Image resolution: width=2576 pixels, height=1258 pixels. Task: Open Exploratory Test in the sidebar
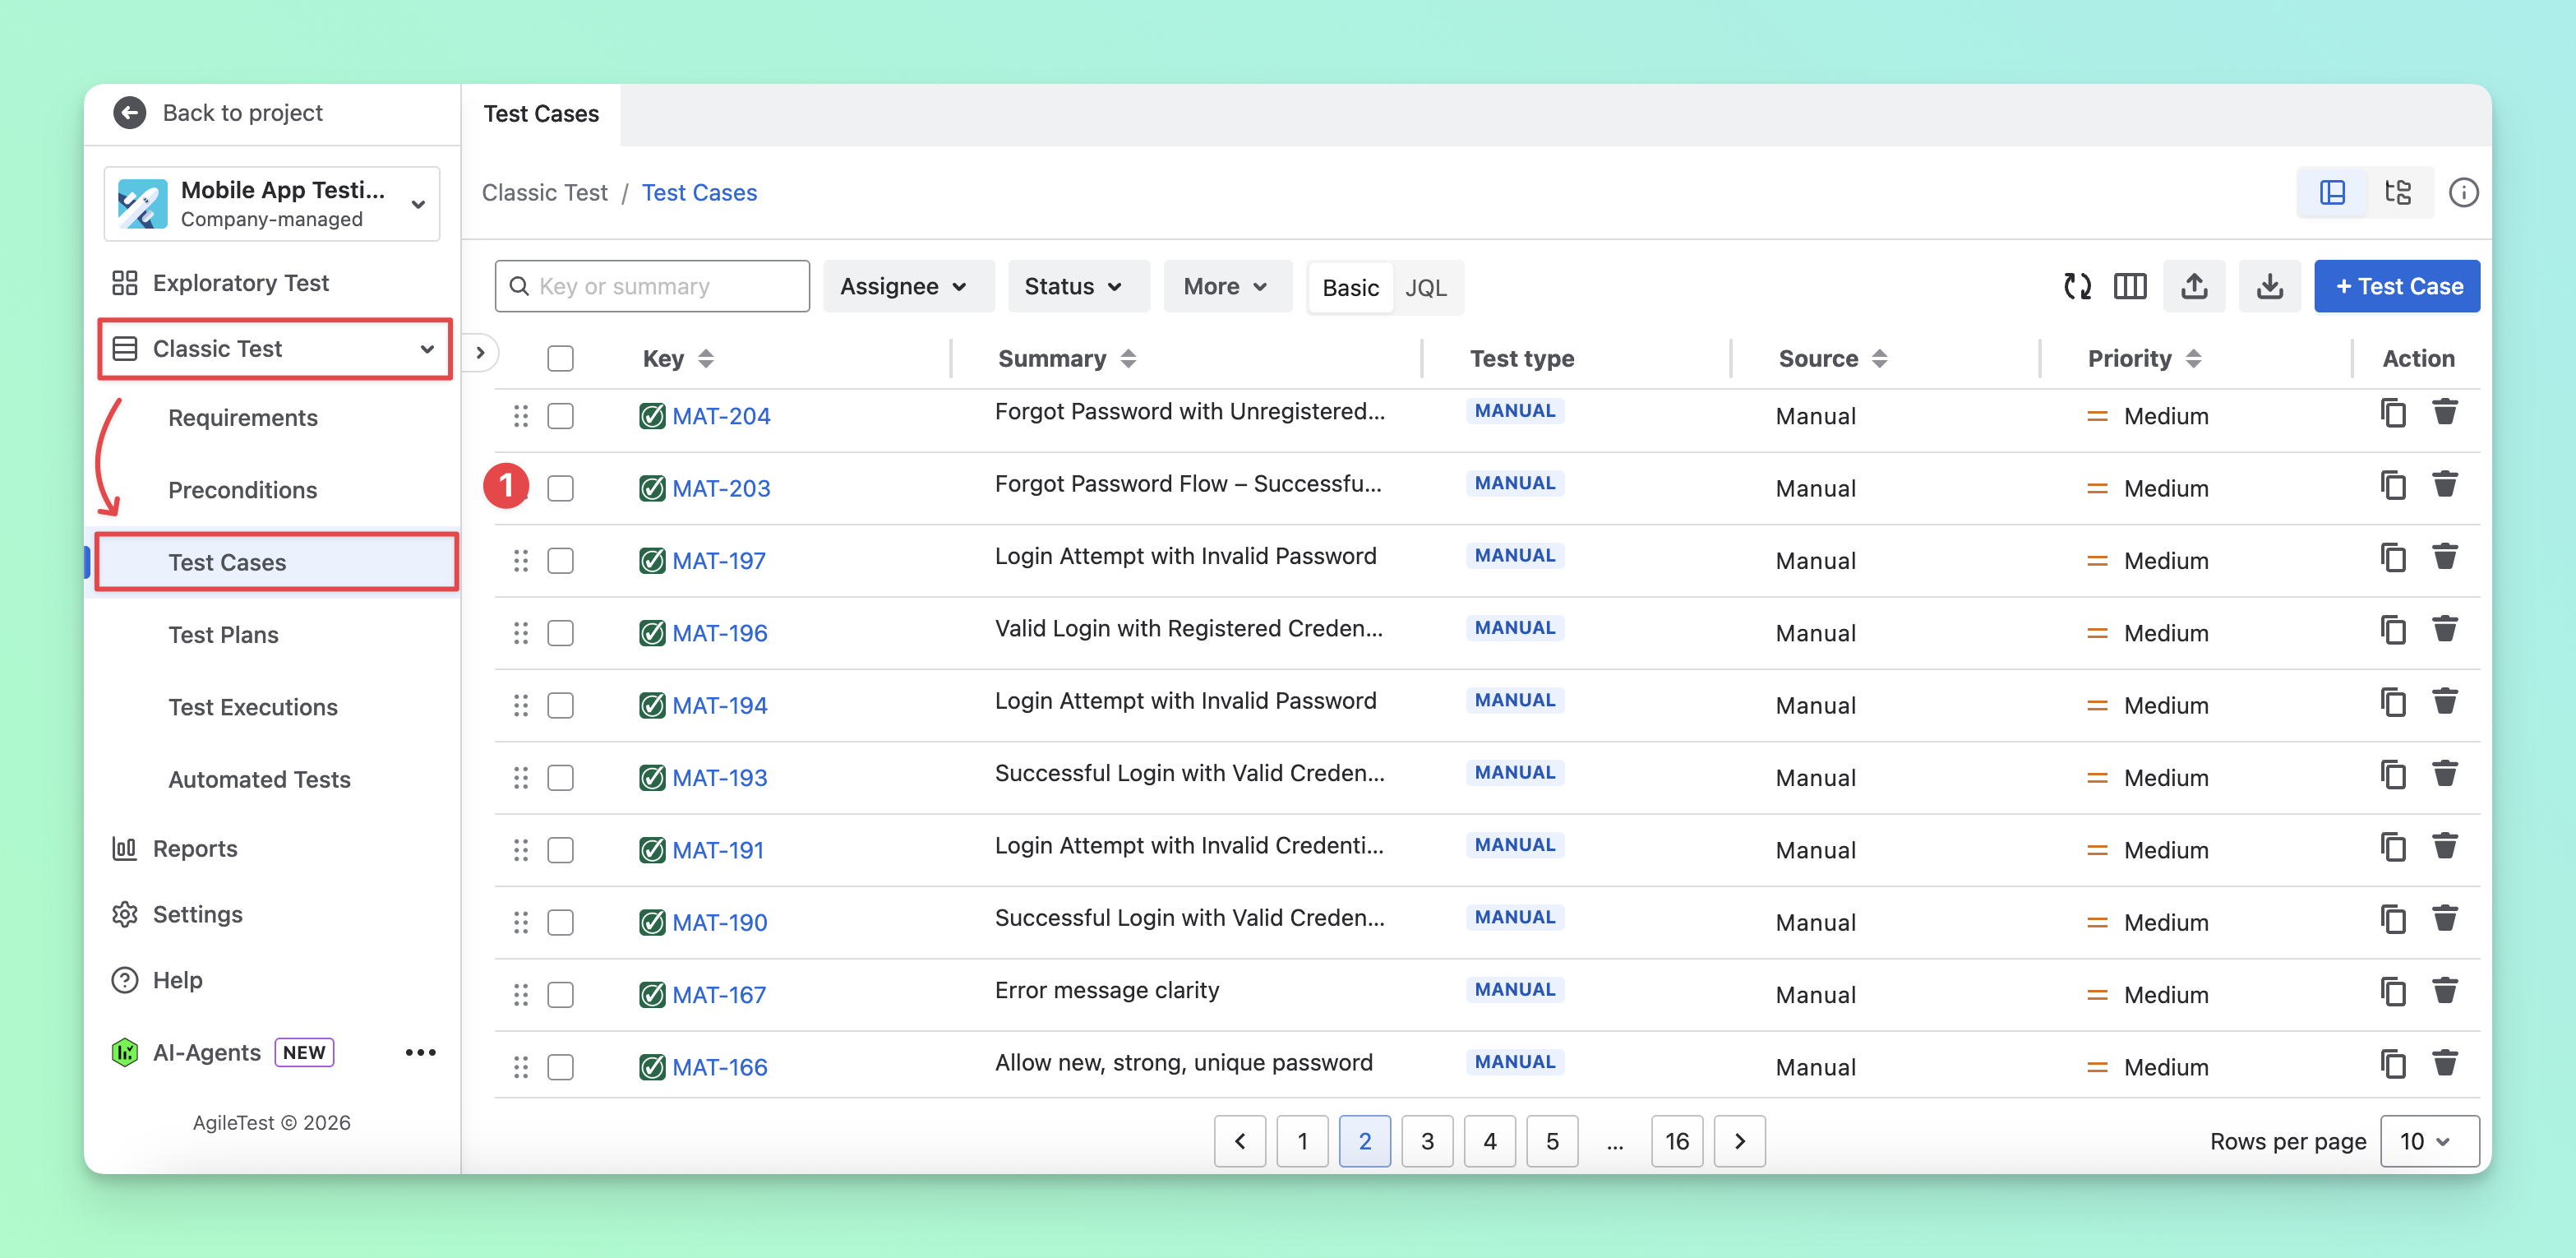(x=240, y=283)
